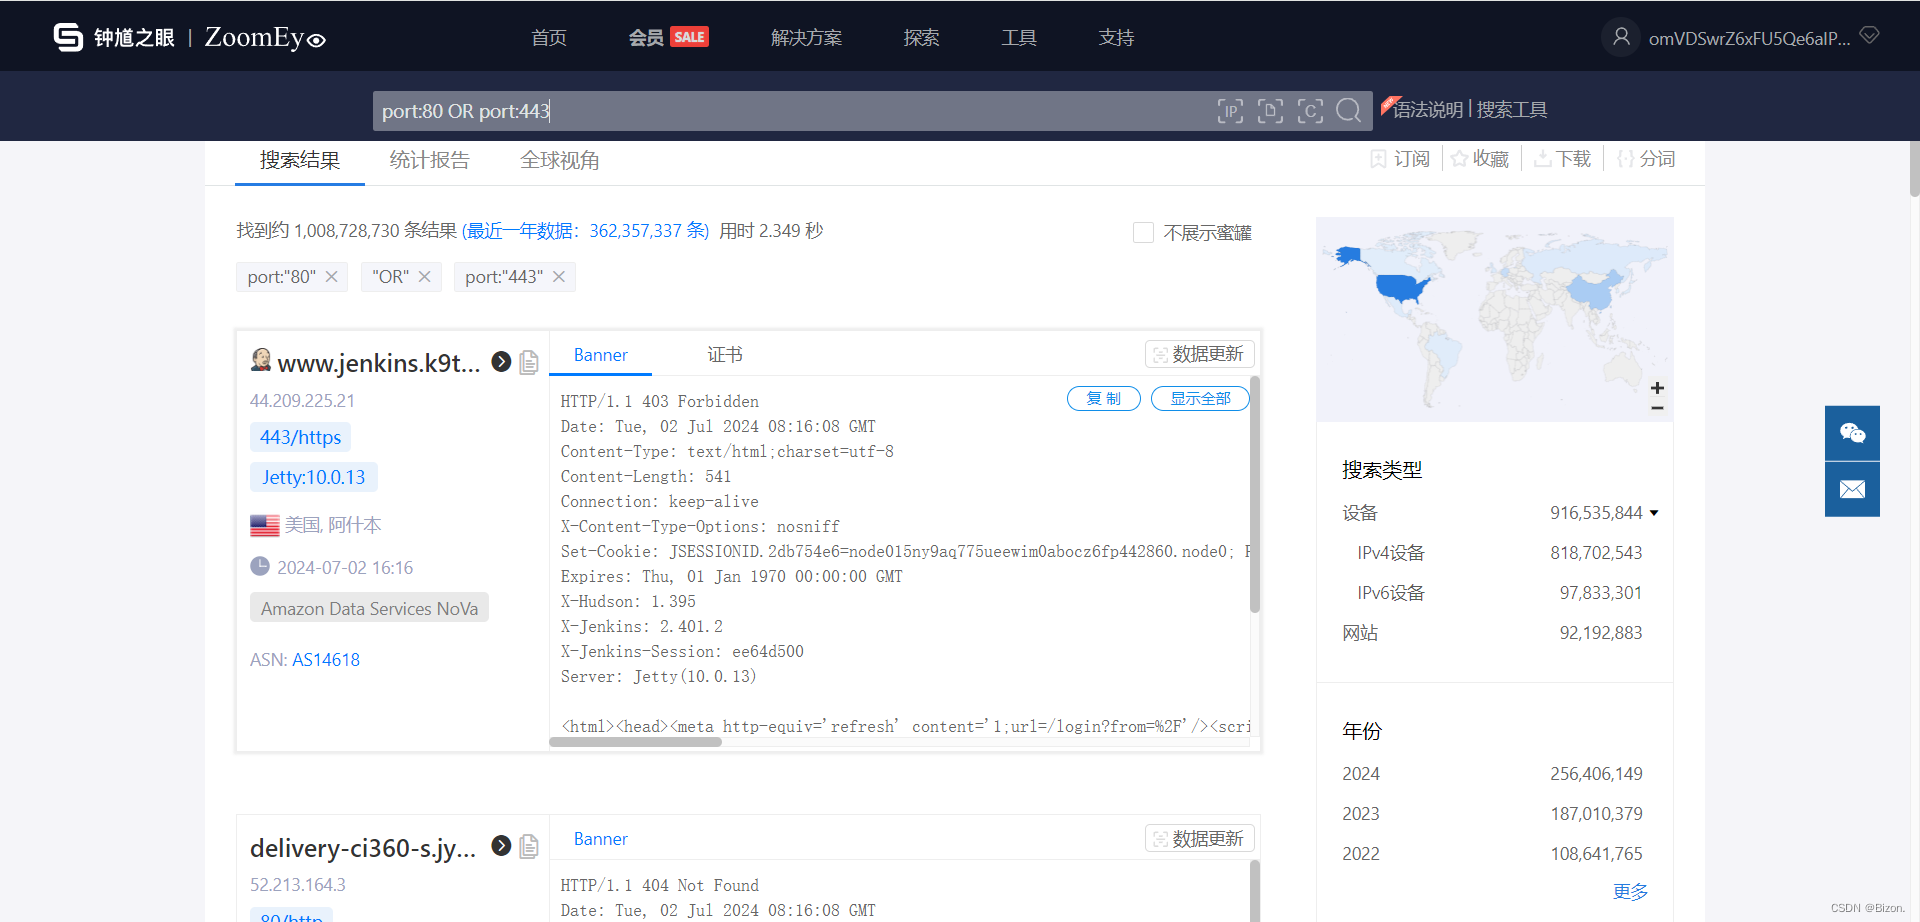Open the 支持 menu
1920x922 pixels.
1116,37
